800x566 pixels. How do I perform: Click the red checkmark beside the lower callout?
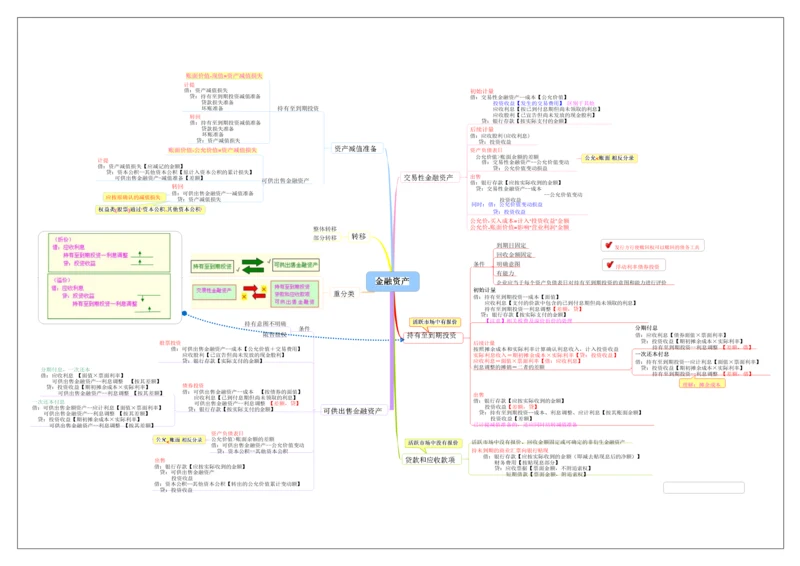pyautogui.click(x=607, y=265)
